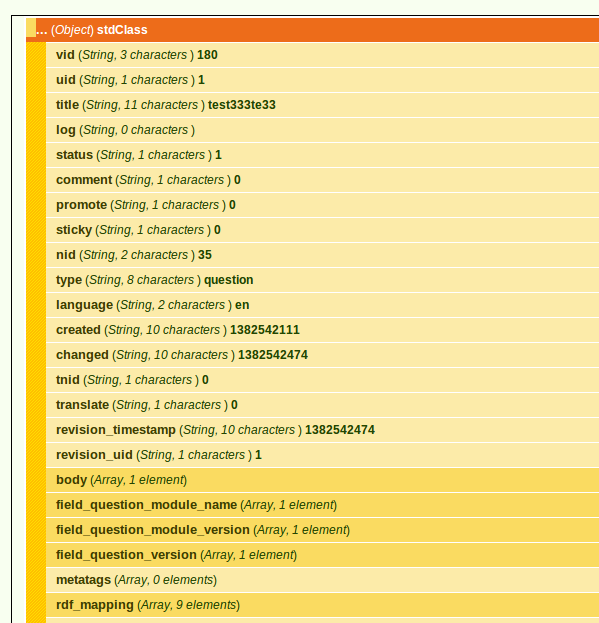This screenshot has width=599, height=623.
Task: Select the vid row showing 180
Action: click(x=323, y=55)
